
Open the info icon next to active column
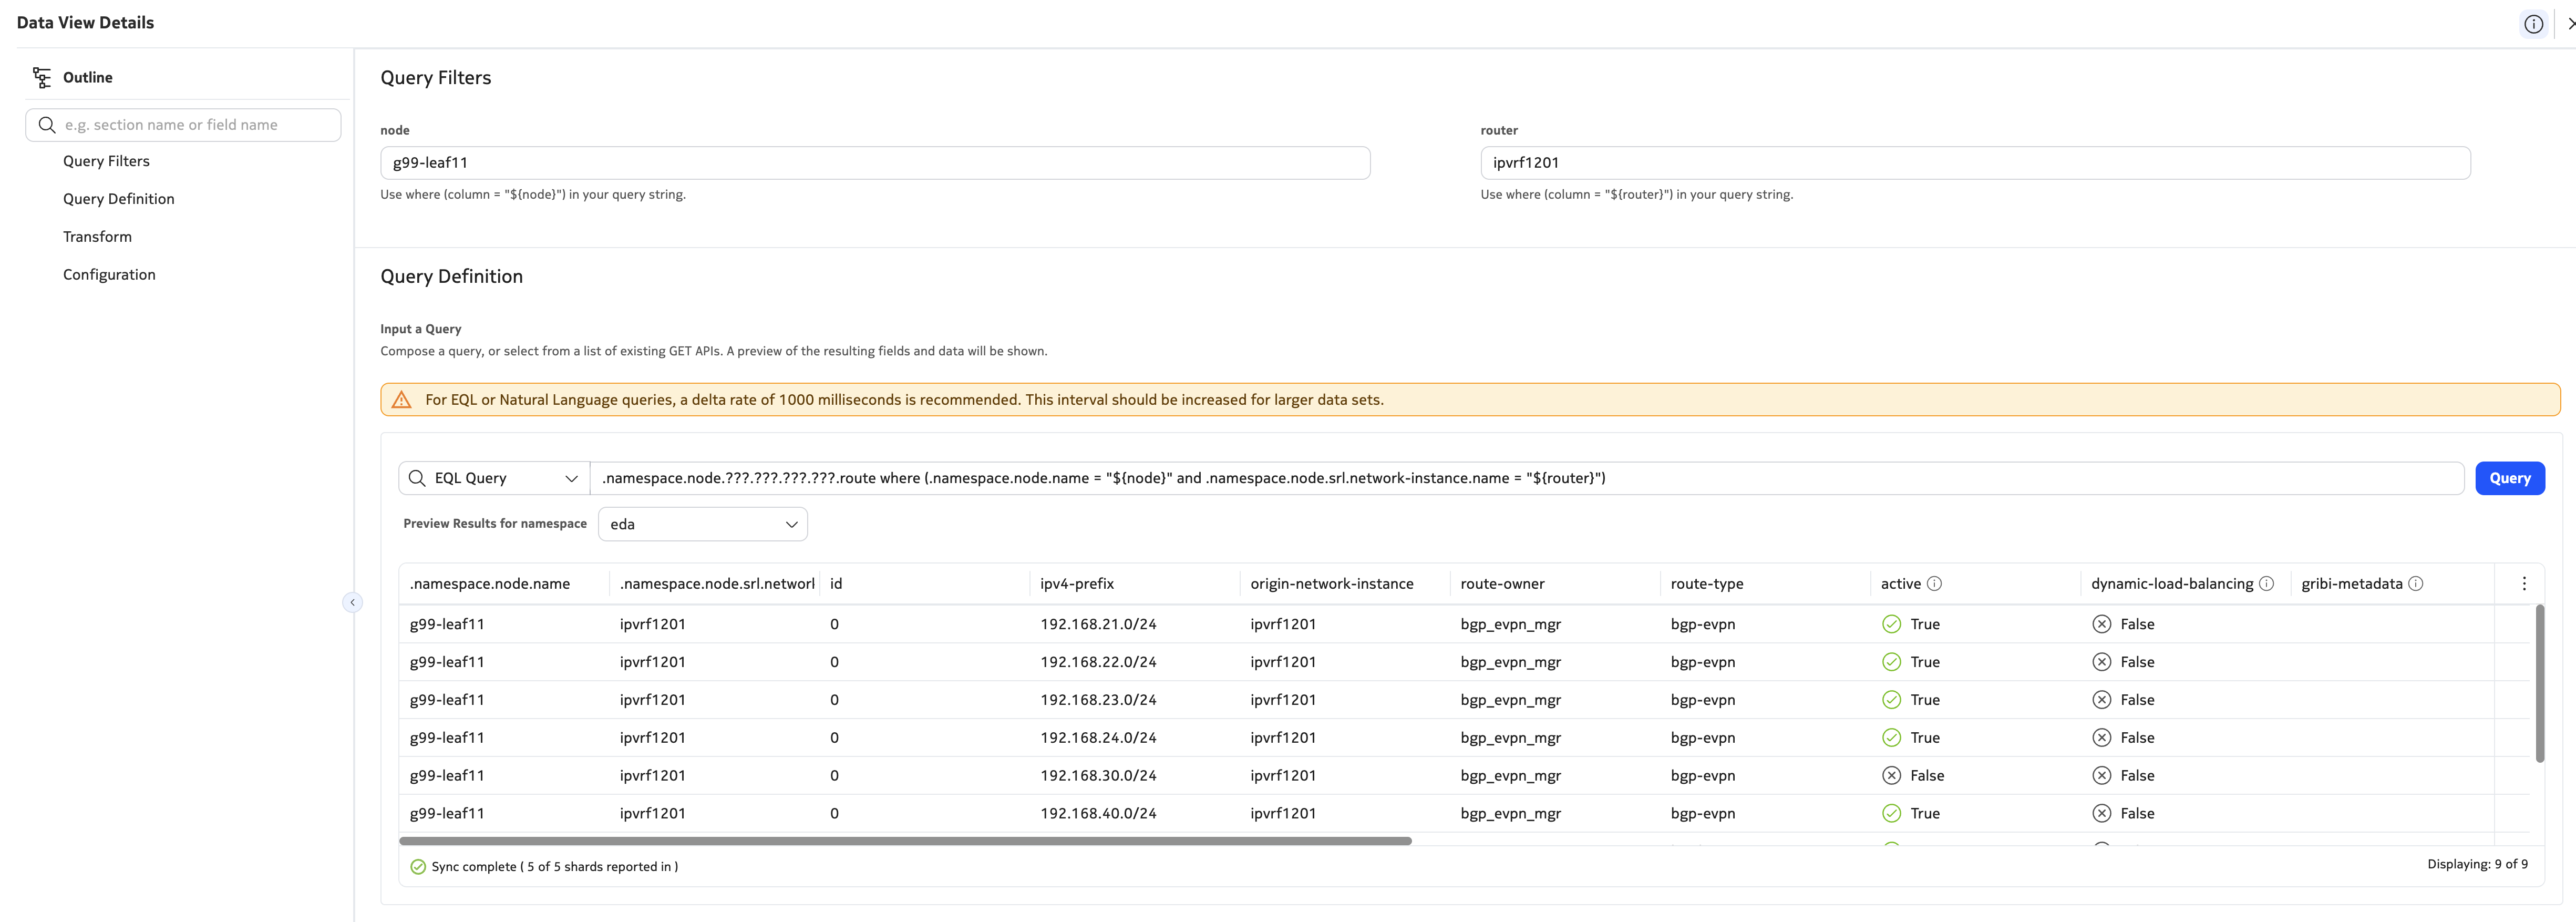point(1934,584)
